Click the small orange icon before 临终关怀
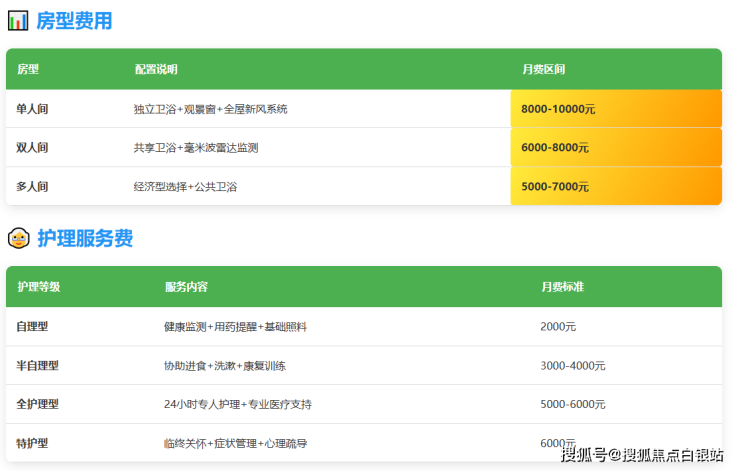 [x=167, y=443]
